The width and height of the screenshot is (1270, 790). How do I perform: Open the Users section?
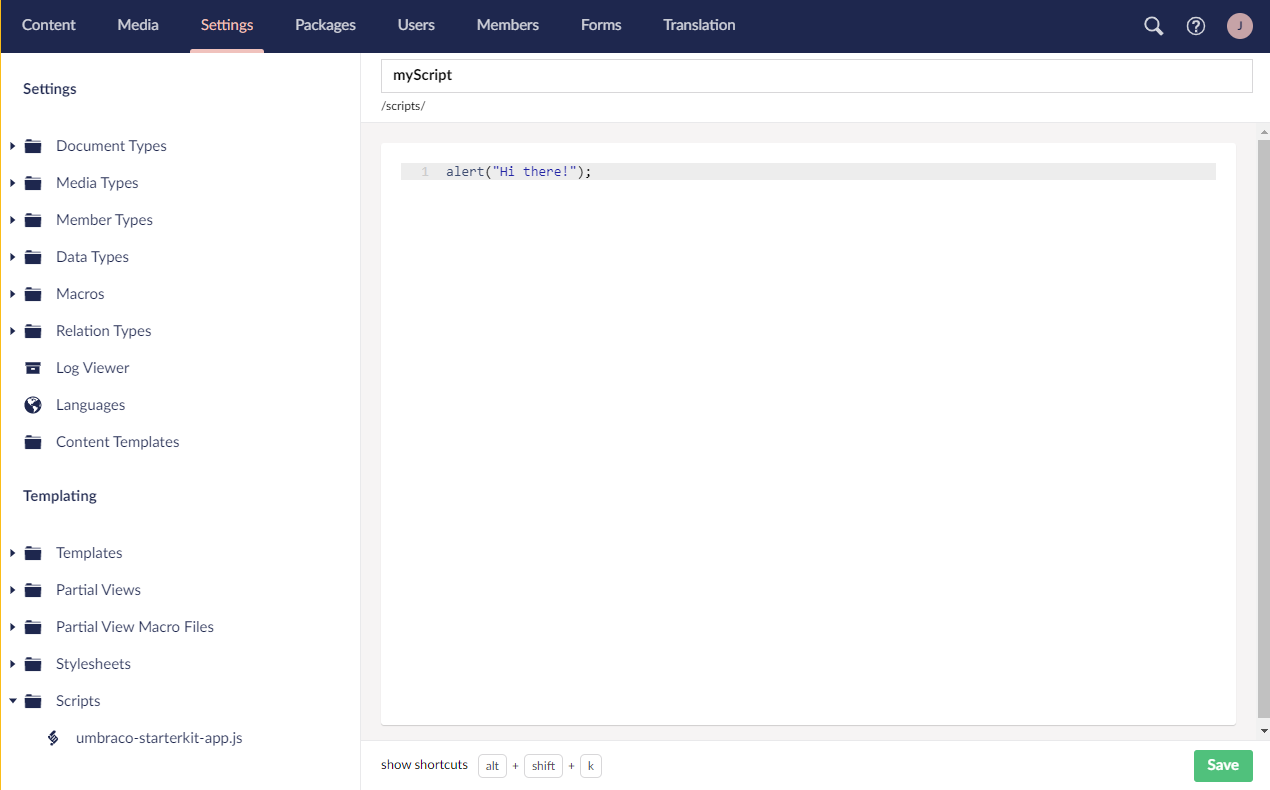tap(416, 25)
